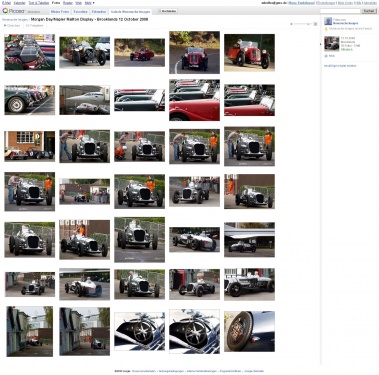The height and width of the screenshot is (375, 379).
Task: Collapse the sidebar with arrow handle
Action: tap(321, 44)
